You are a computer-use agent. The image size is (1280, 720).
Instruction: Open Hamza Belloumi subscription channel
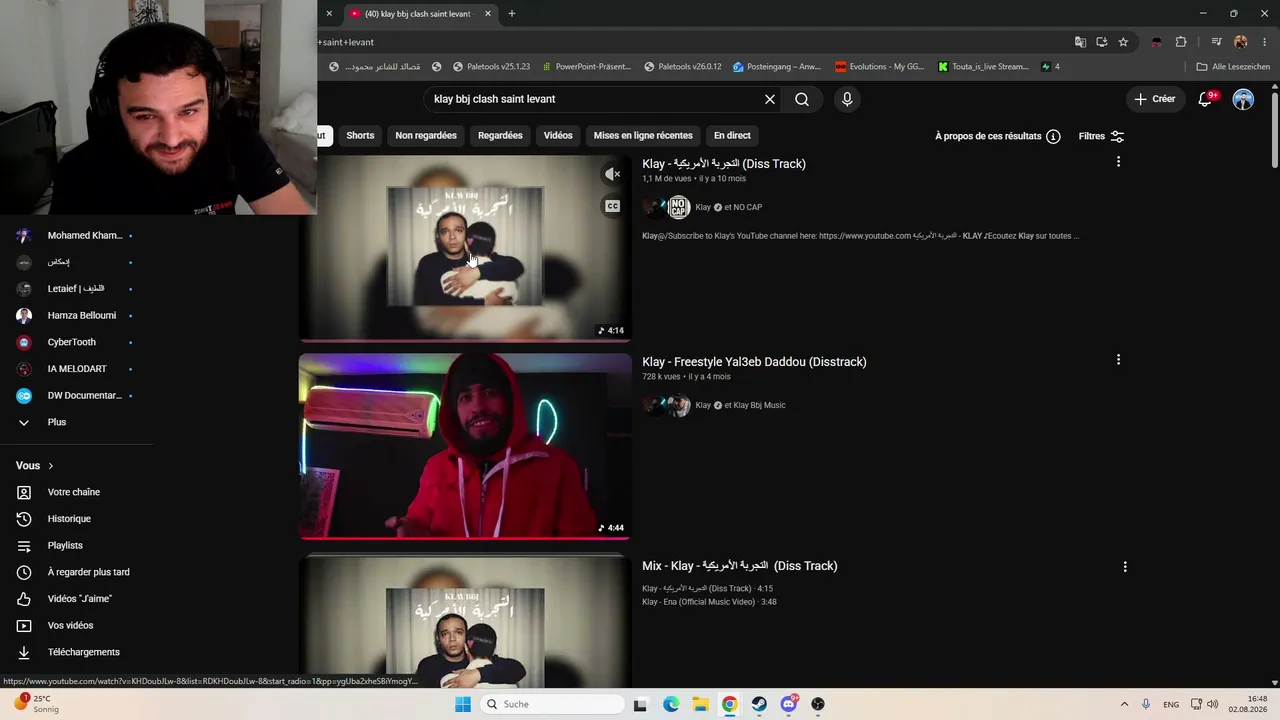[x=76, y=316]
